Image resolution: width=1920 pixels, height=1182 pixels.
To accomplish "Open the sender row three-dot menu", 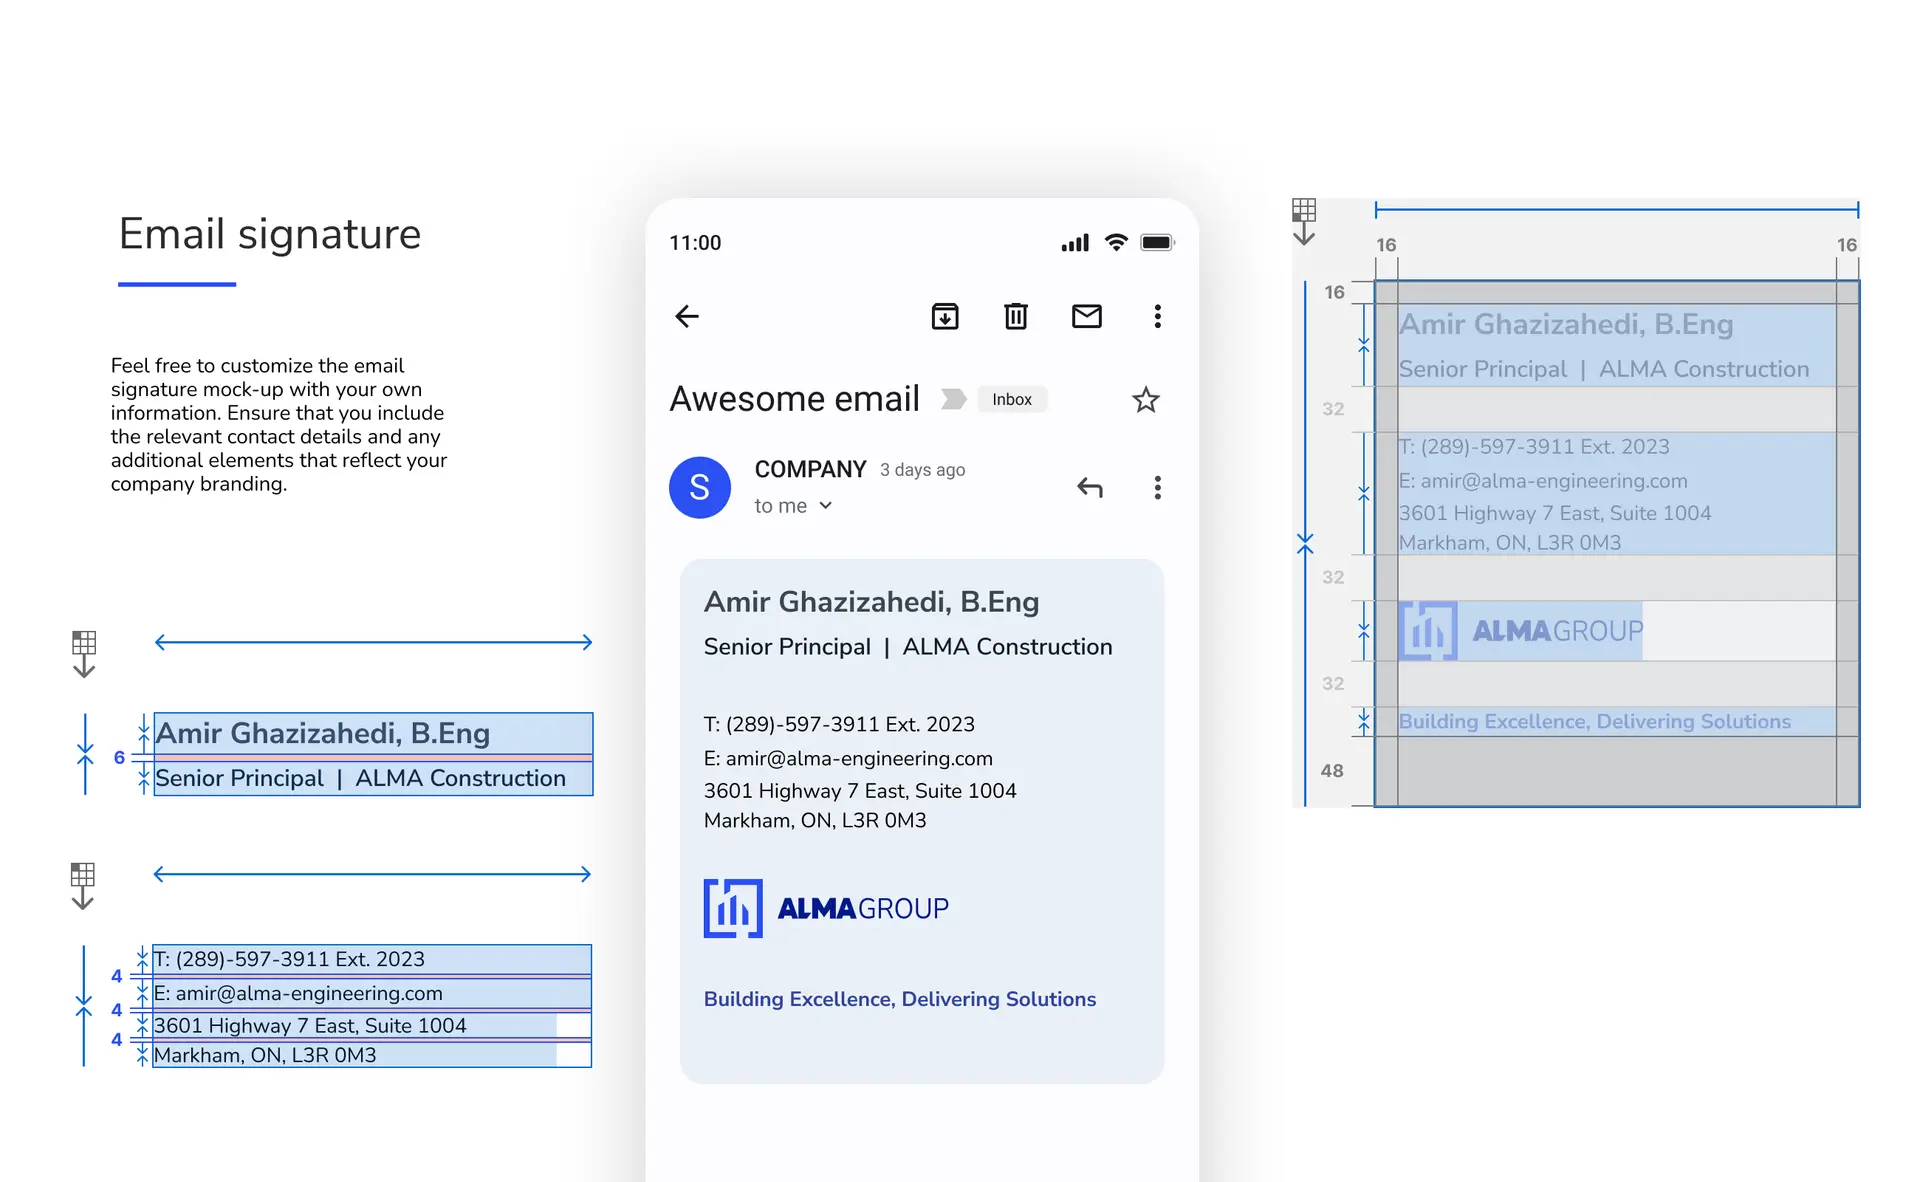I will coord(1157,488).
